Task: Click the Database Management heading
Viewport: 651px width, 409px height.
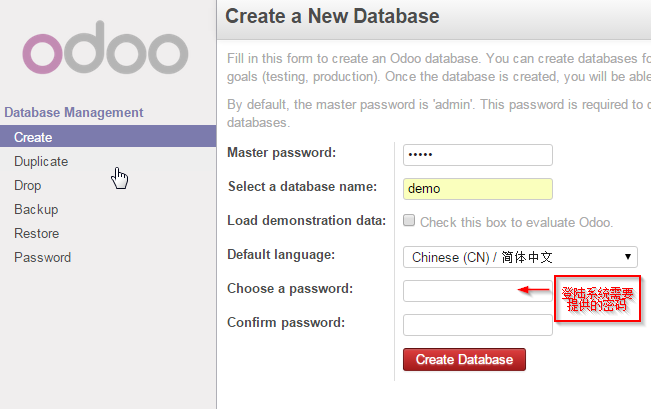Action: click(73, 113)
